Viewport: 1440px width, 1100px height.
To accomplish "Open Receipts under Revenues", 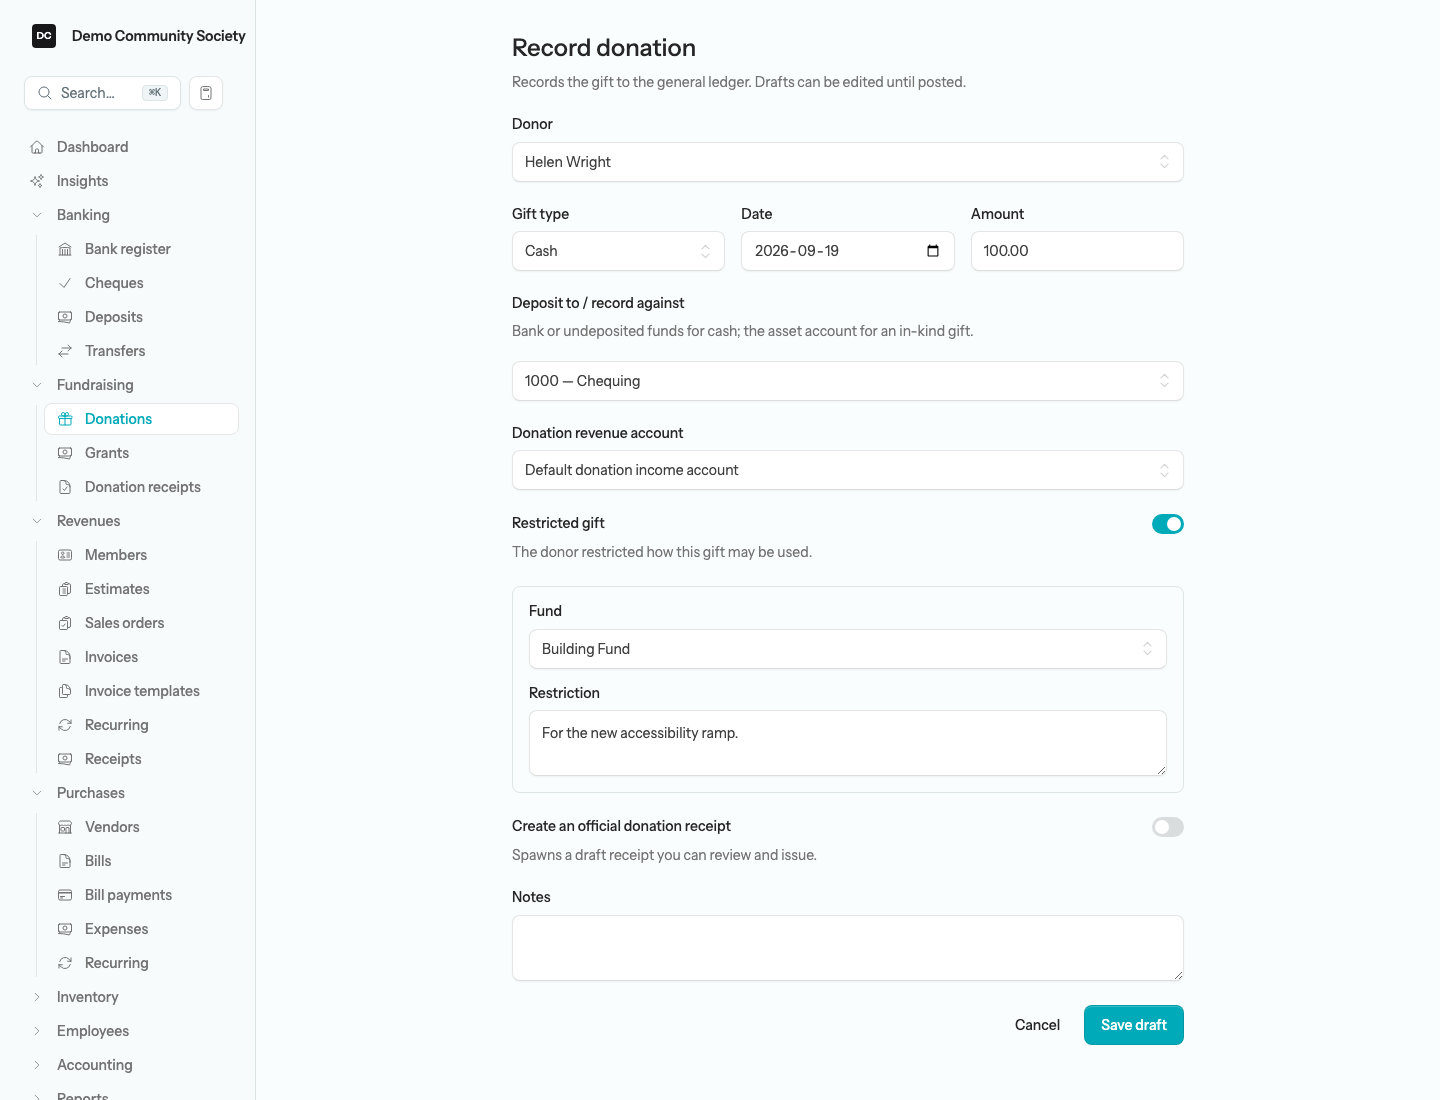I will [141, 759].
